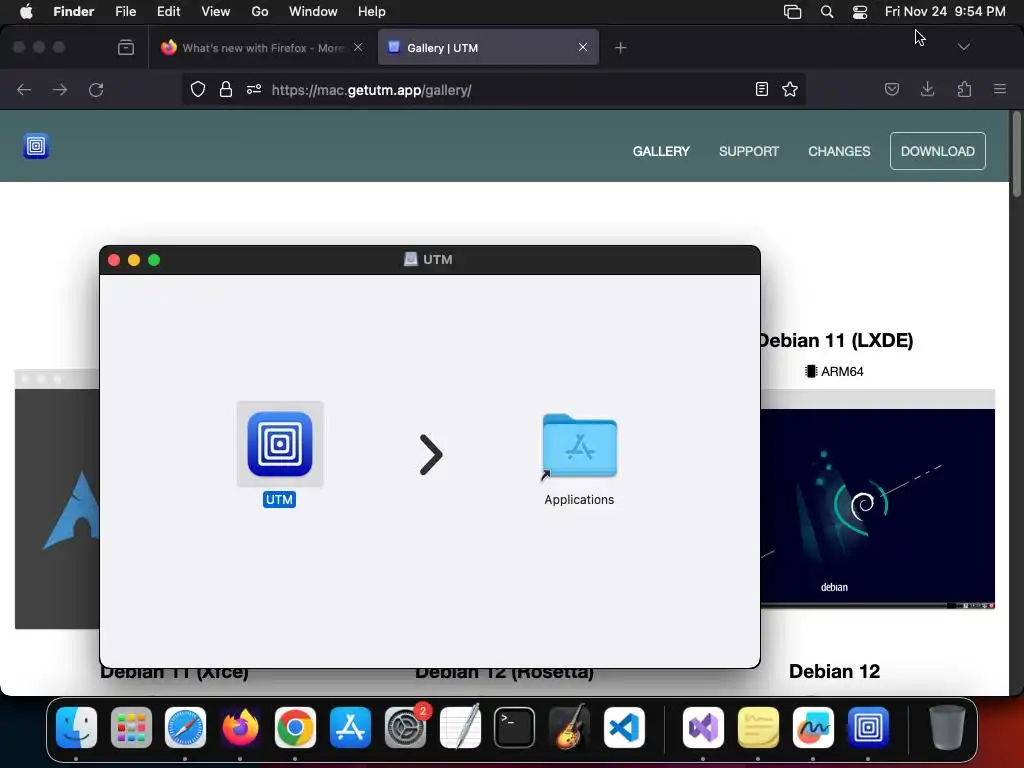The image size is (1024, 768).
Task: Save page to Pocket icon
Action: [x=891, y=89]
